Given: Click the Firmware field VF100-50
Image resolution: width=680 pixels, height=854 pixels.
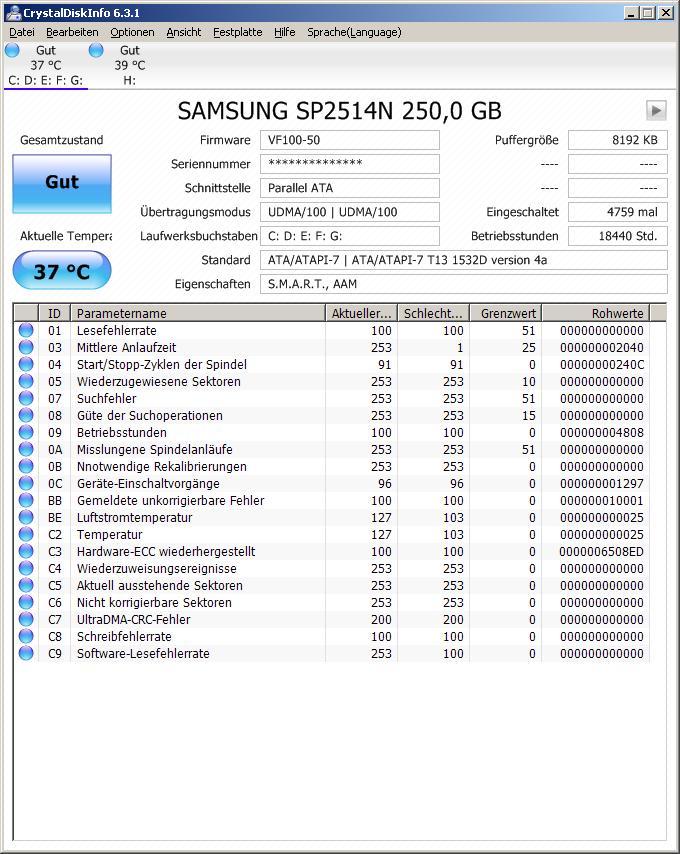Looking at the screenshot, I should coord(350,140).
